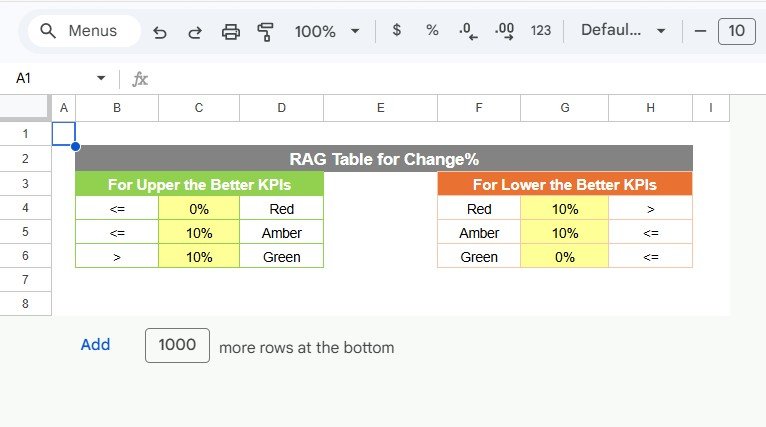Click the undo arrow icon
The width and height of the screenshot is (766, 427).
(160, 31)
